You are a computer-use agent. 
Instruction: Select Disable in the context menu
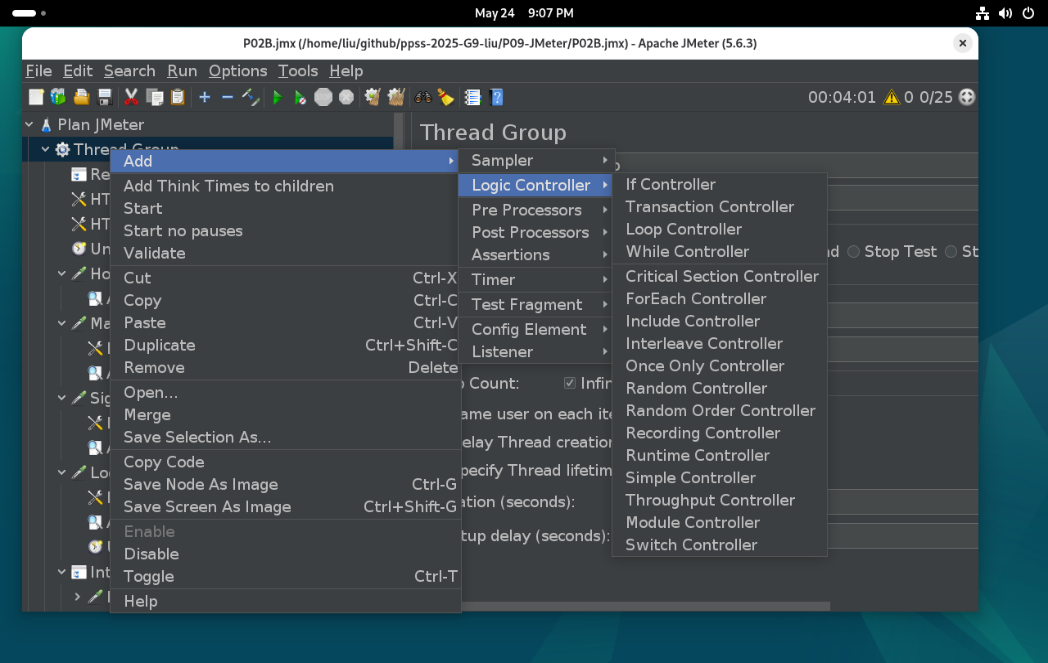pos(286,554)
